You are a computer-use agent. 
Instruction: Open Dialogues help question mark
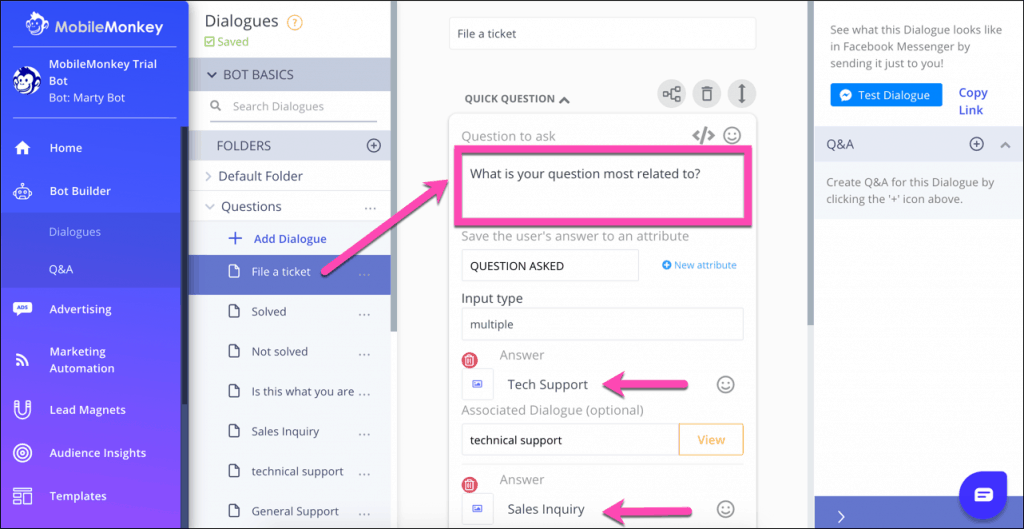(x=295, y=22)
